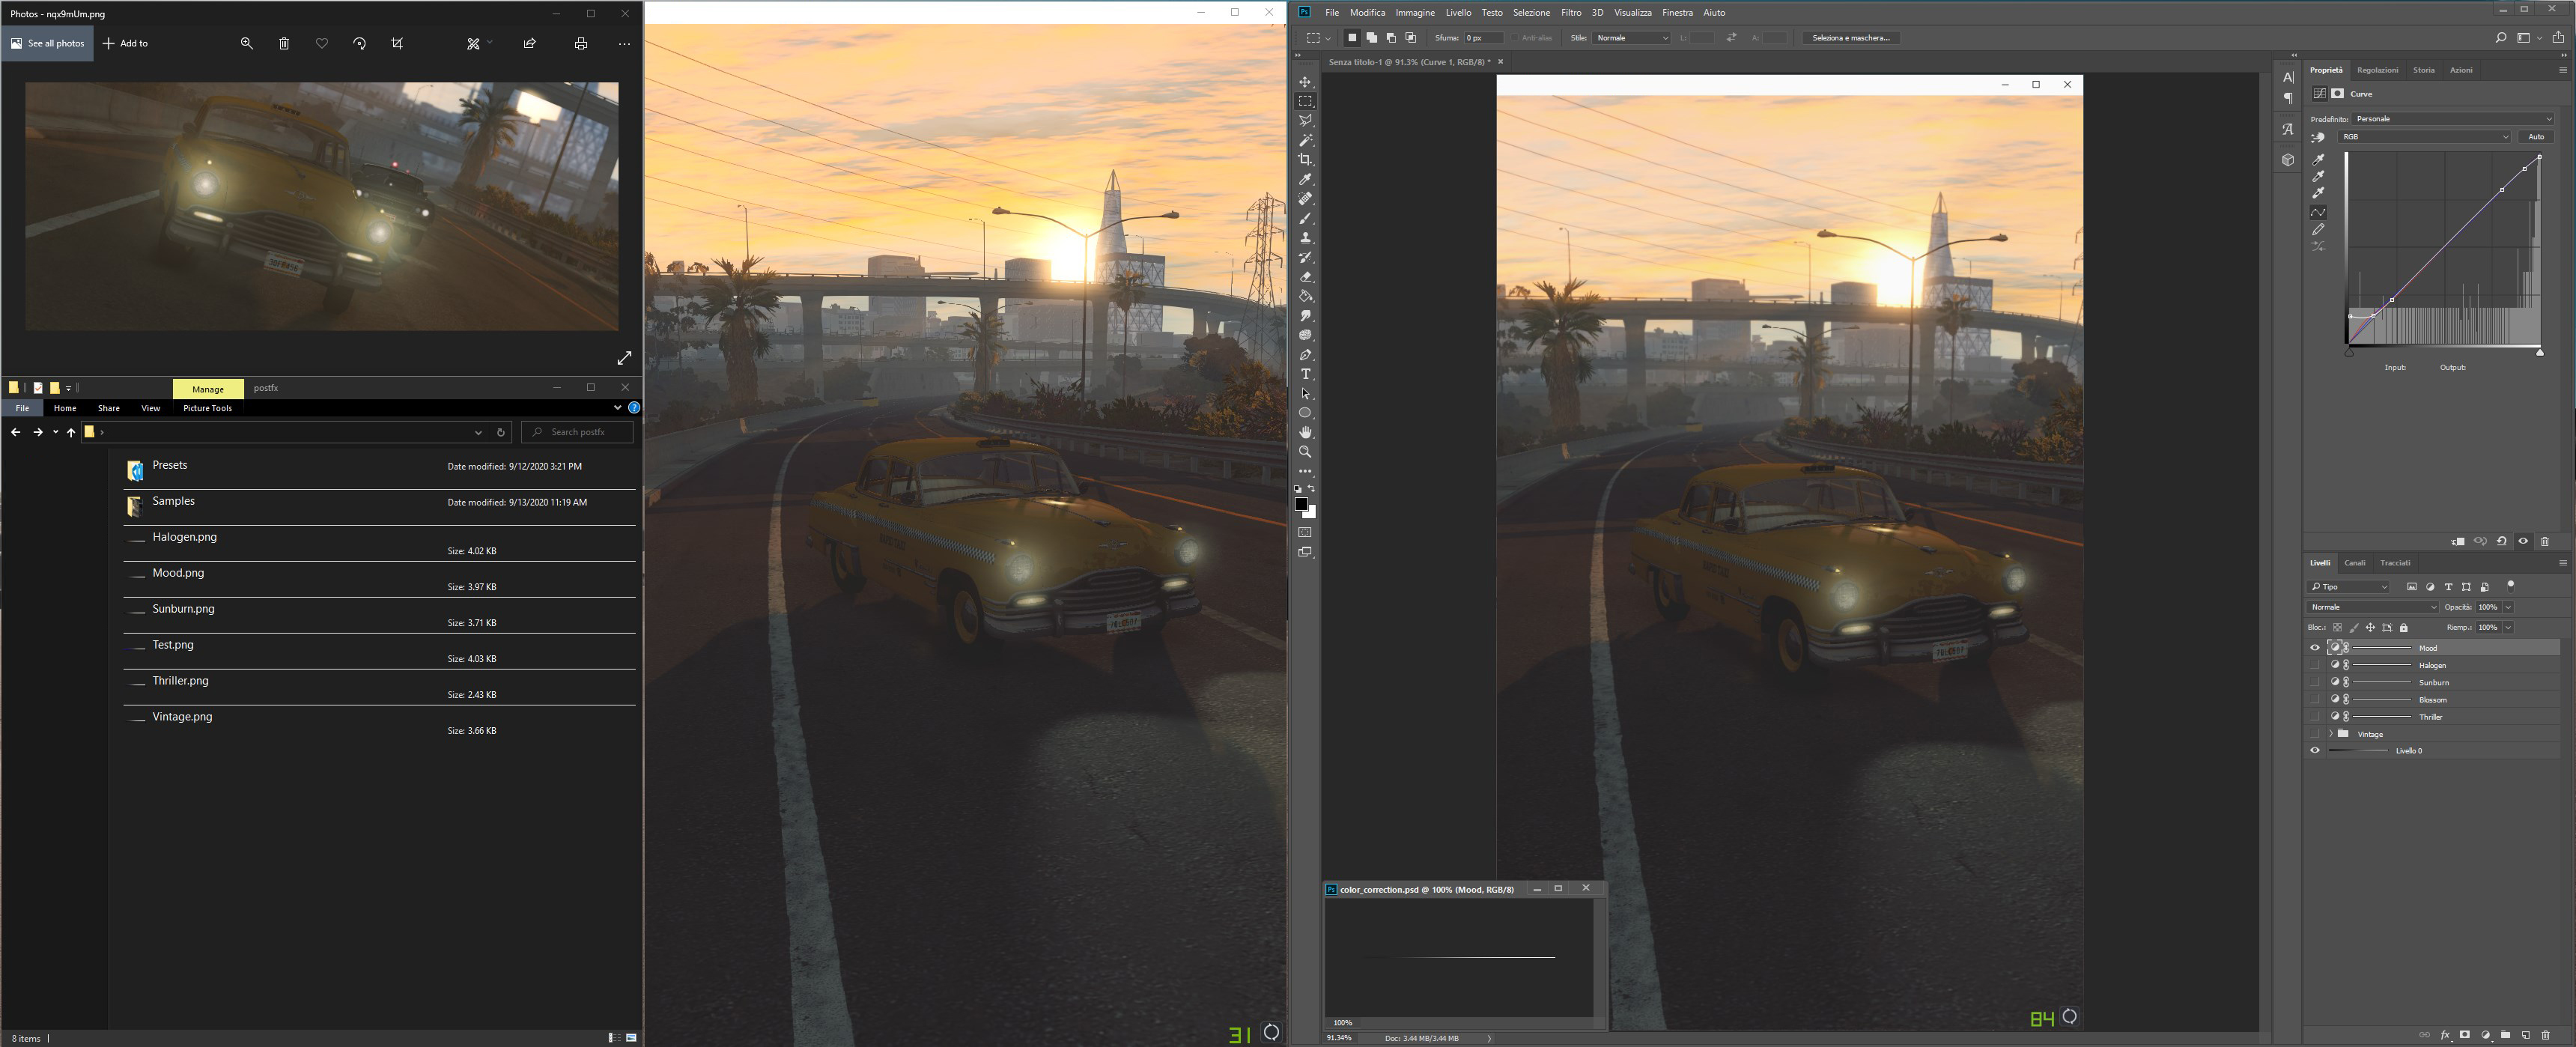Select the Rectangular Marquee tool
This screenshot has height=1047, width=2576.
coord(1305,101)
